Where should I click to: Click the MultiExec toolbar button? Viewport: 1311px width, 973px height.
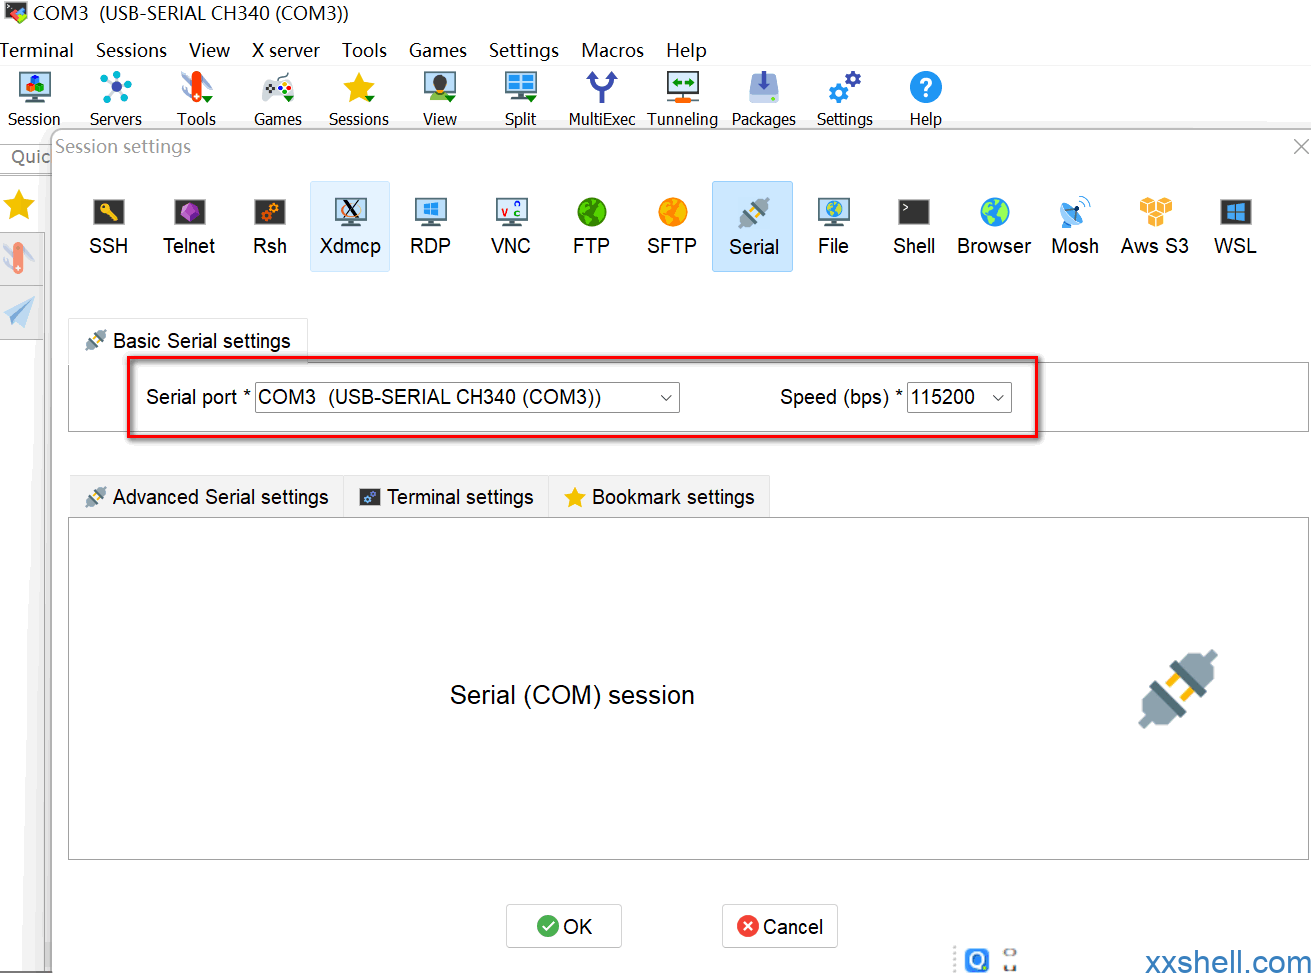(601, 99)
